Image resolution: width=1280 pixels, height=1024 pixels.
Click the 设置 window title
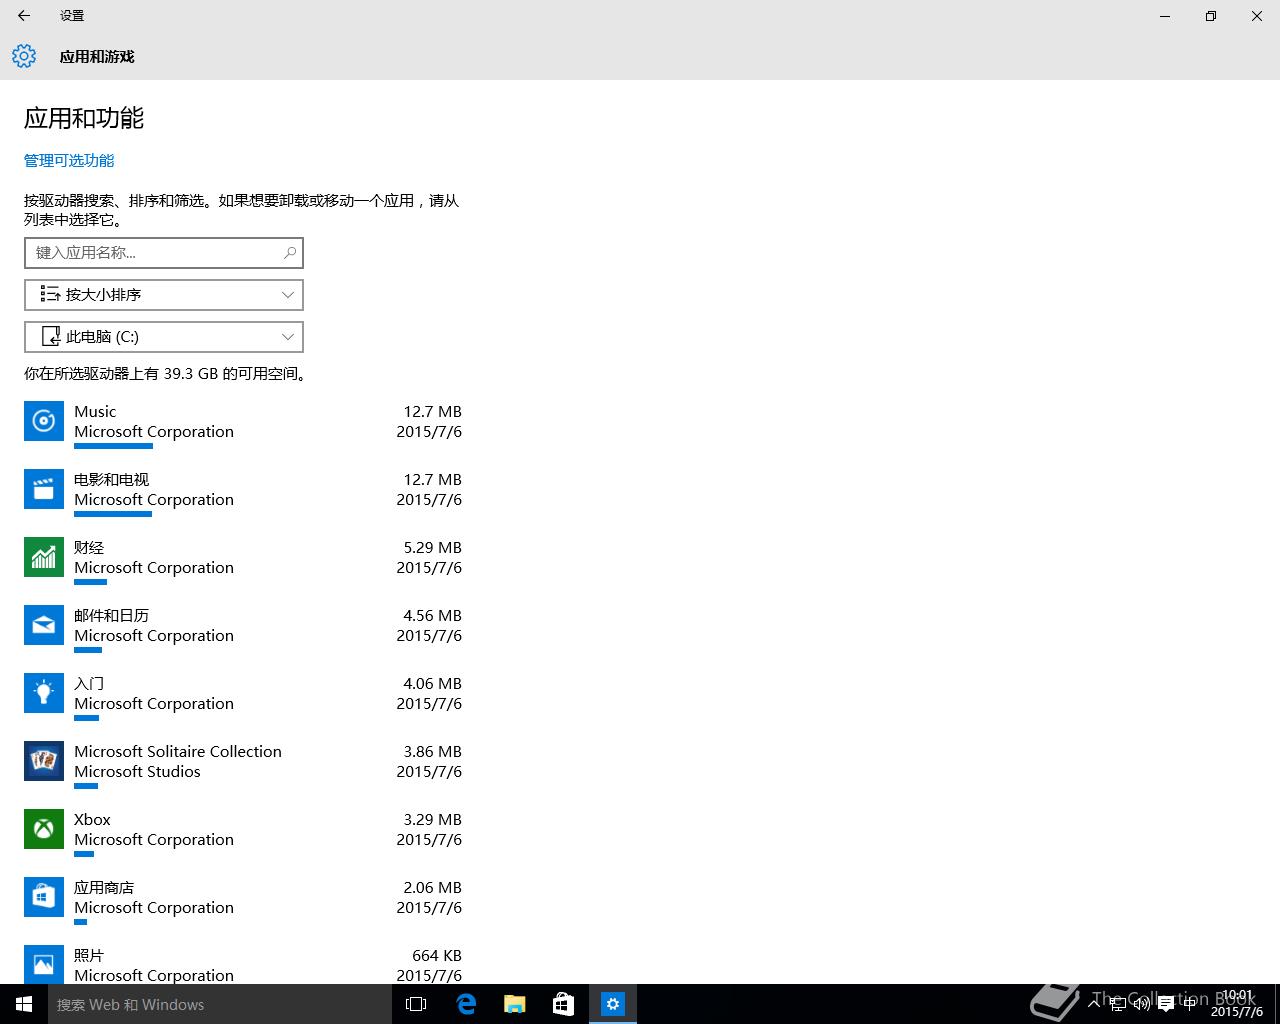tap(72, 16)
